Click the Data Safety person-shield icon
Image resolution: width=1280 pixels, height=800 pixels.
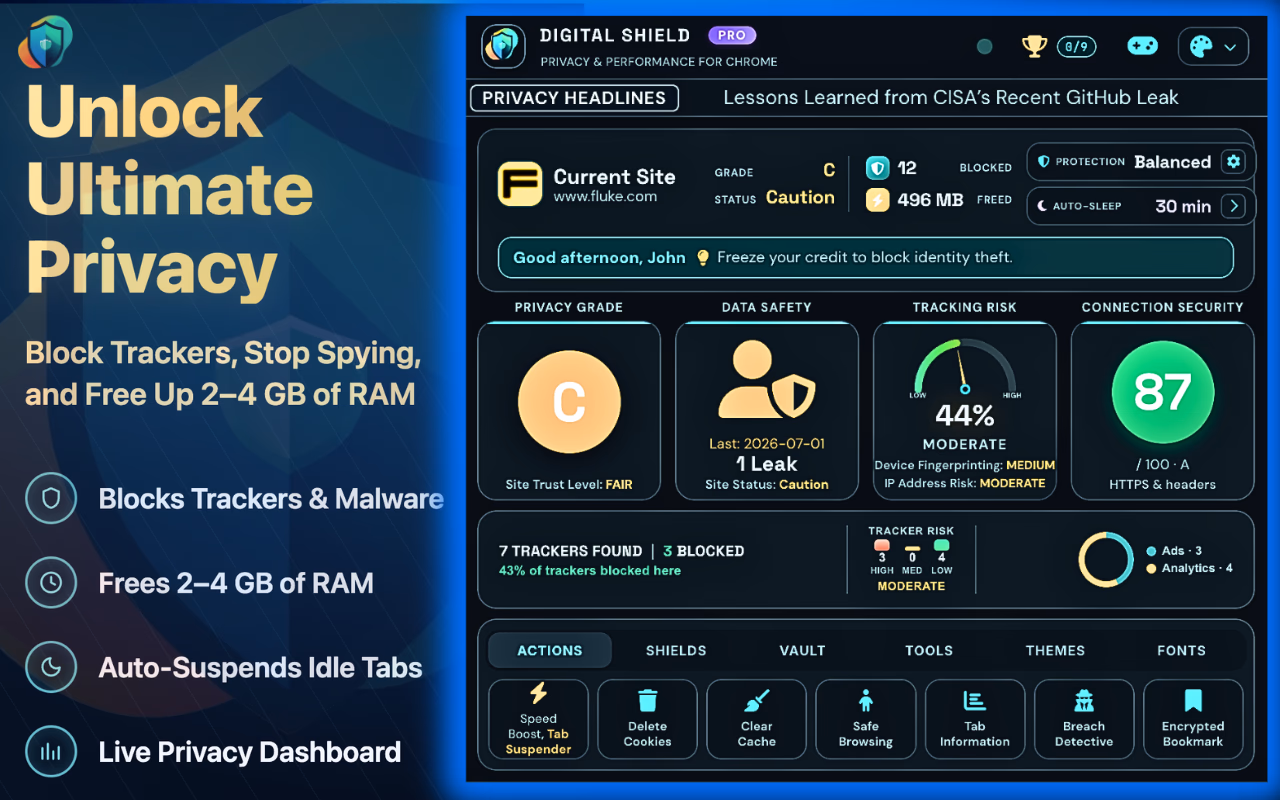click(767, 380)
